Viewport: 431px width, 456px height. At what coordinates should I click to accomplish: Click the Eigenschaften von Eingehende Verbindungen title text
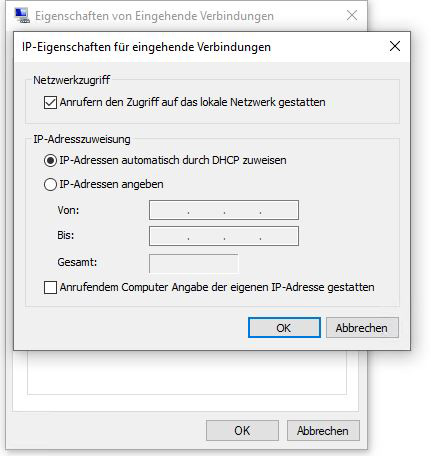pyautogui.click(x=154, y=16)
